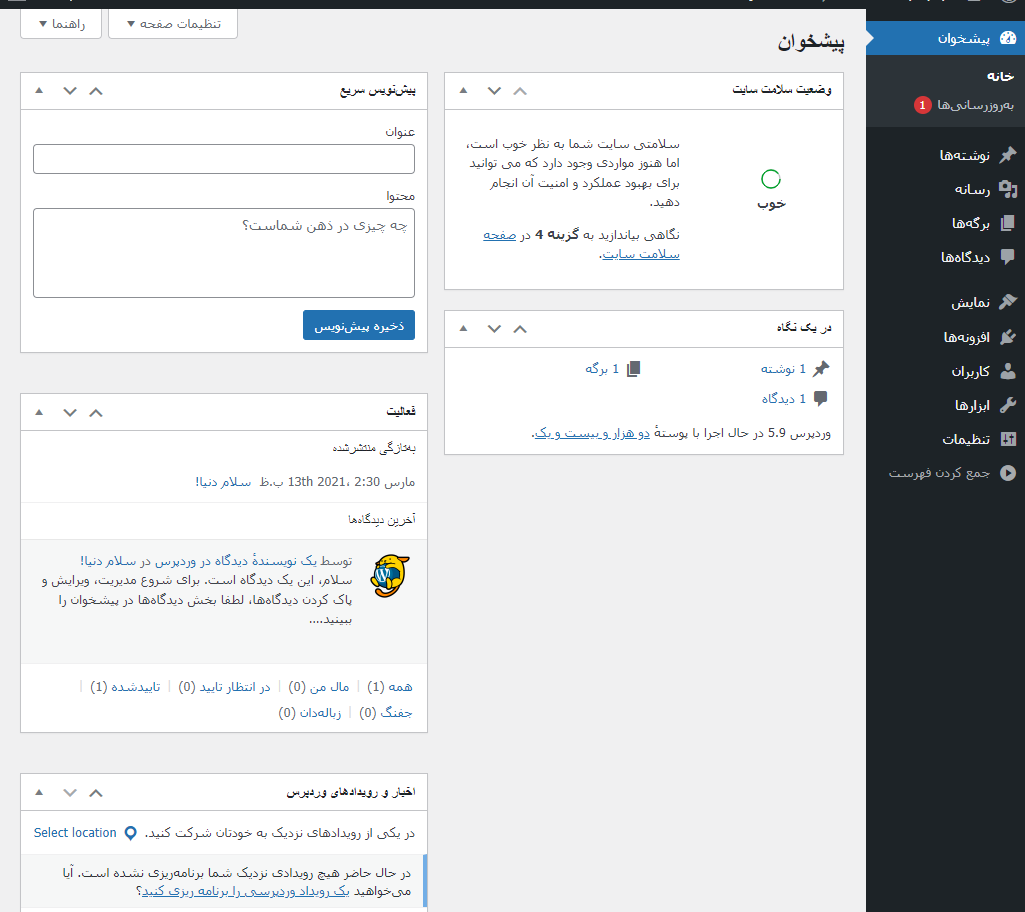Move At a Glance (در یک نگاه) widget up
Image resolution: width=1025 pixels, height=912 pixels.
point(520,329)
